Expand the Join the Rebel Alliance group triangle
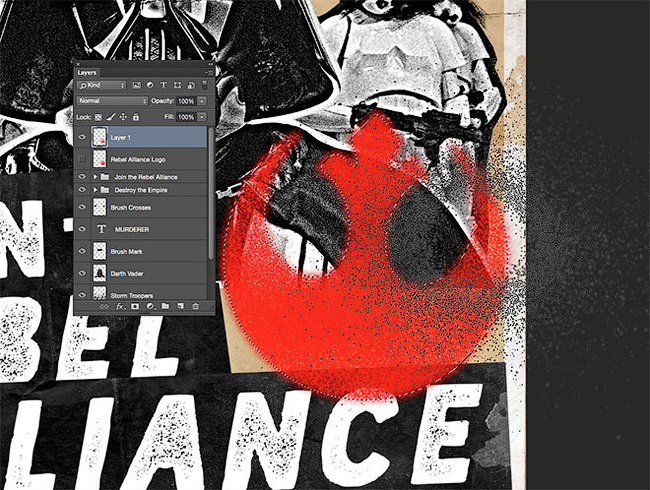Viewport: 650px width, 490px height. click(95, 177)
